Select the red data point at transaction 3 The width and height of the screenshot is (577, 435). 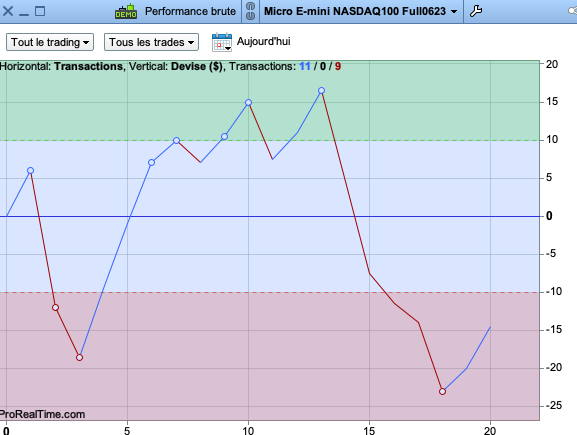79,357
